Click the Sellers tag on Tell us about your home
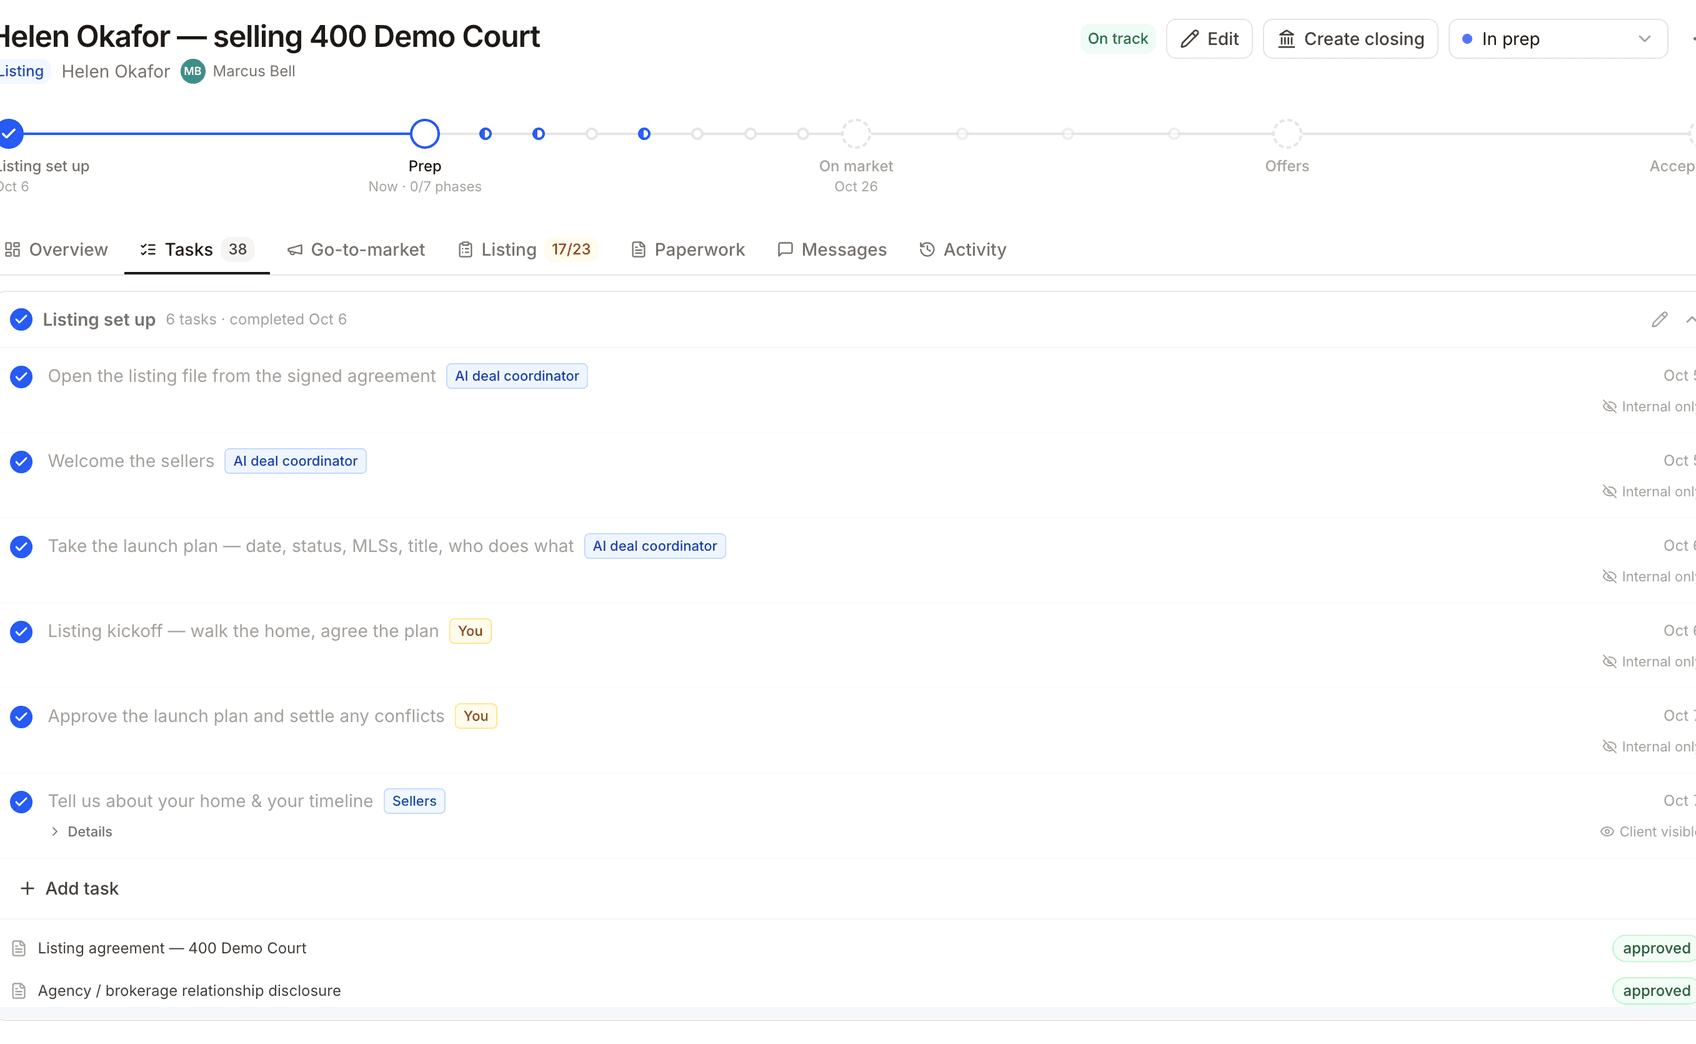This screenshot has width=1696, height=1044. coord(414,801)
